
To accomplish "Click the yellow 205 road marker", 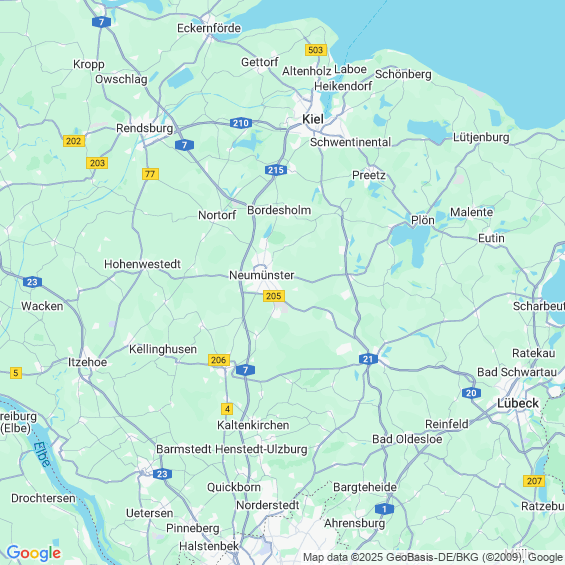I will coord(273,296).
